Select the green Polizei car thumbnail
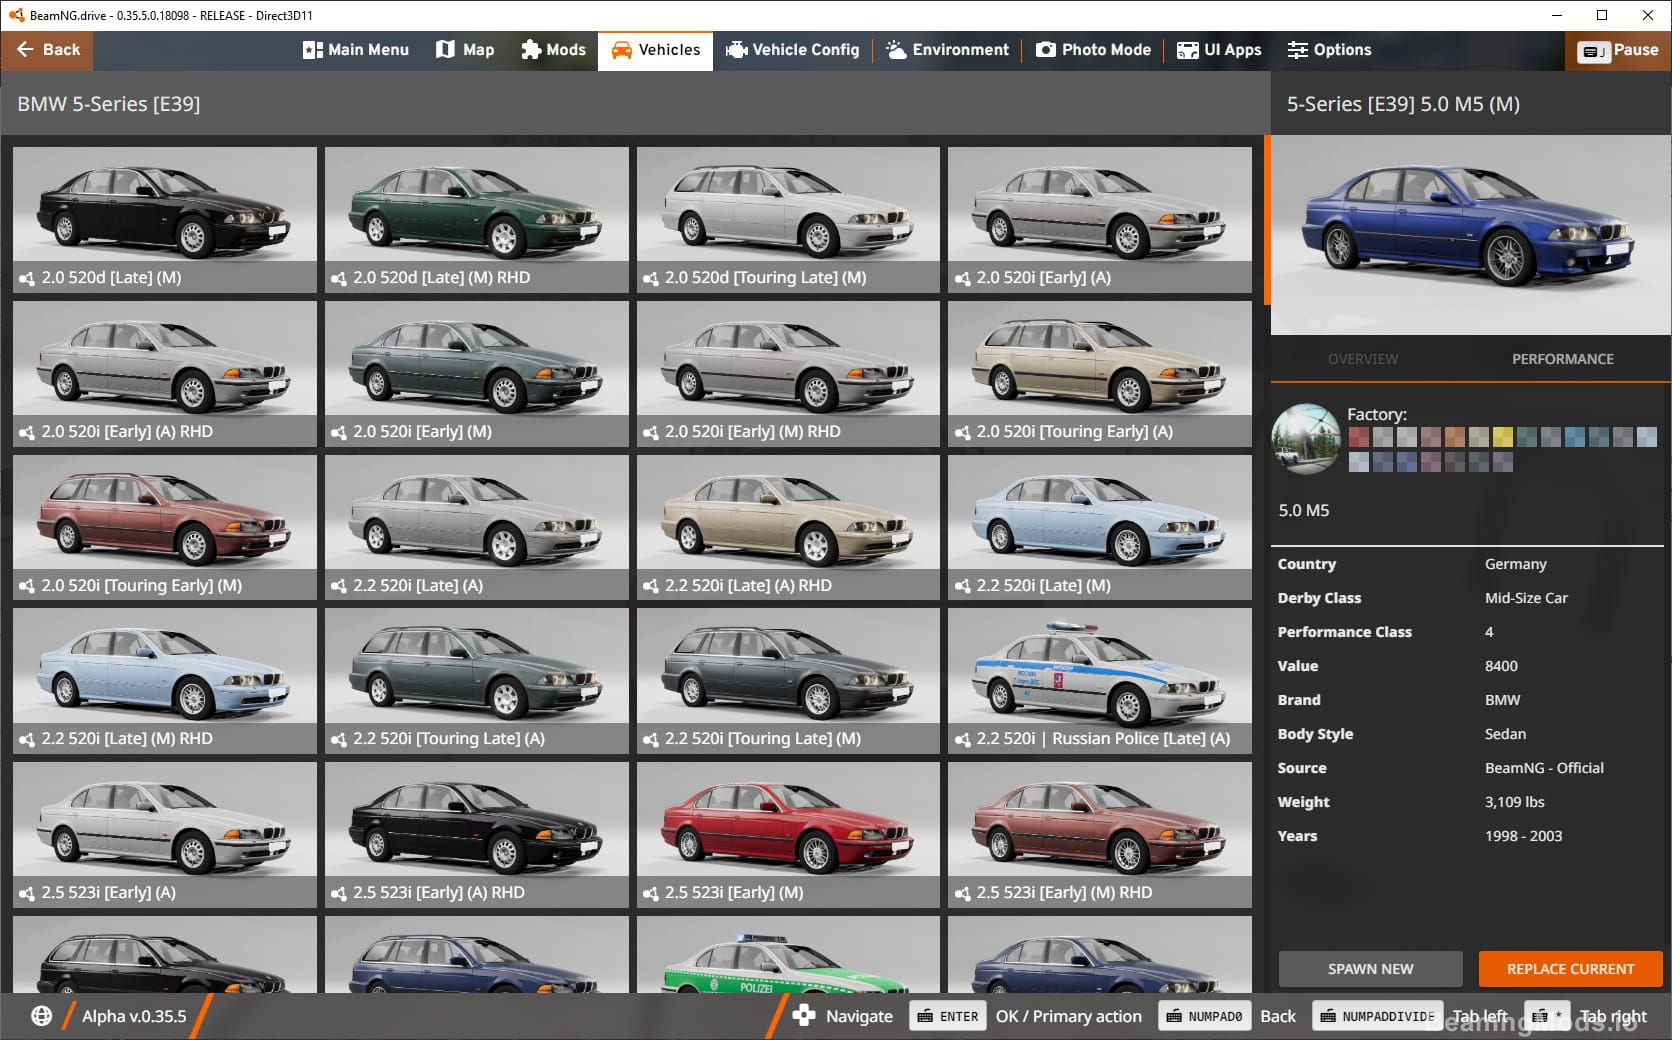Screen dimensions: 1672x1040 click(x=788, y=955)
